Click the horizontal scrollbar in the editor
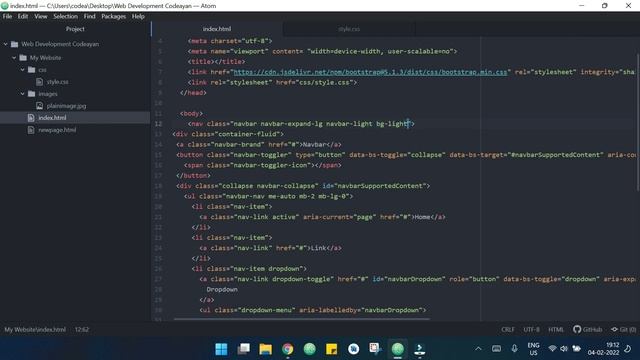This screenshot has width=640, height=360. (x=302, y=319)
